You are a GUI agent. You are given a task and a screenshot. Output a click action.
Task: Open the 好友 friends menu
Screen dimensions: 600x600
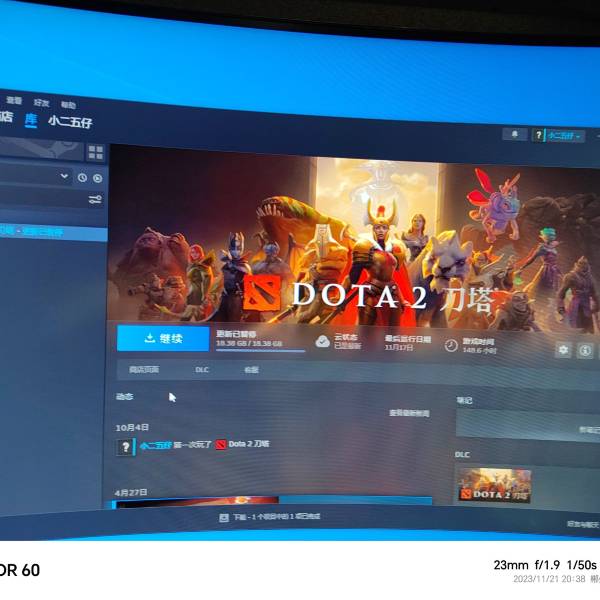(41, 102)
